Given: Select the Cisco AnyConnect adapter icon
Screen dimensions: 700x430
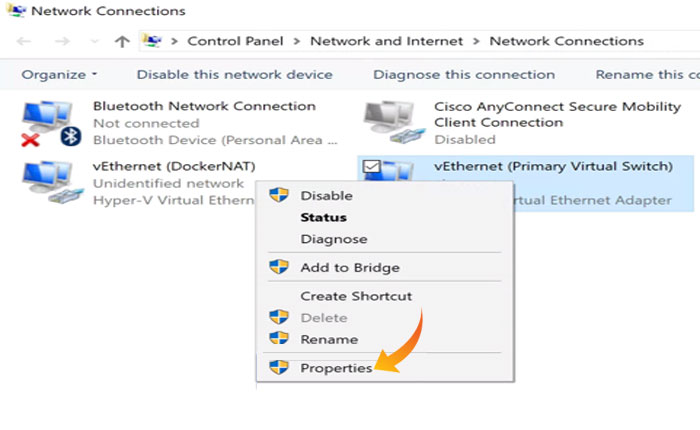Looking at the screenshot, I should tap(389, 122).
